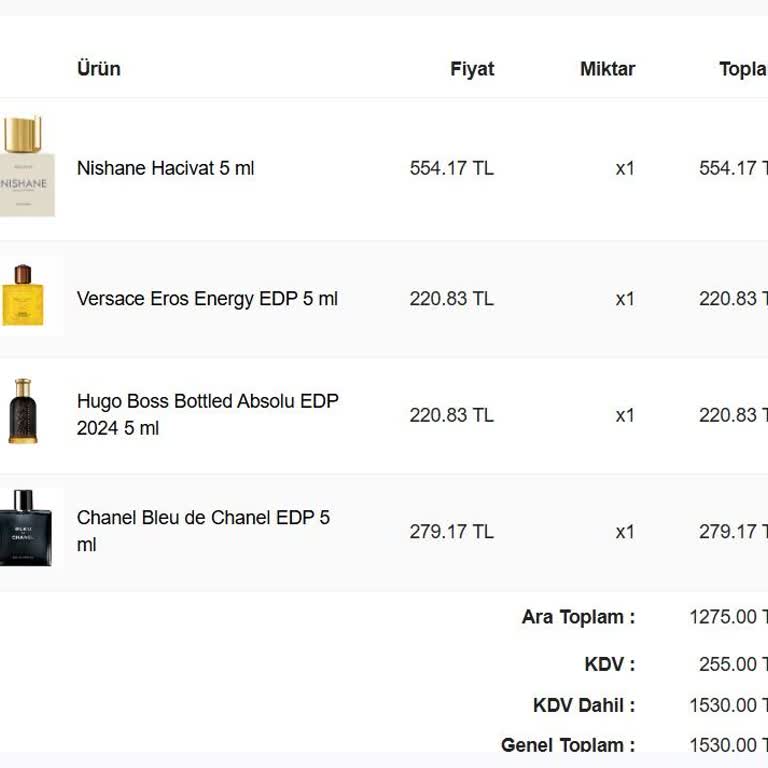This screenshot has height=768, width=768.
Task: Select the Miktar column header
Action: pyautogui.click(x=607, y=69)
